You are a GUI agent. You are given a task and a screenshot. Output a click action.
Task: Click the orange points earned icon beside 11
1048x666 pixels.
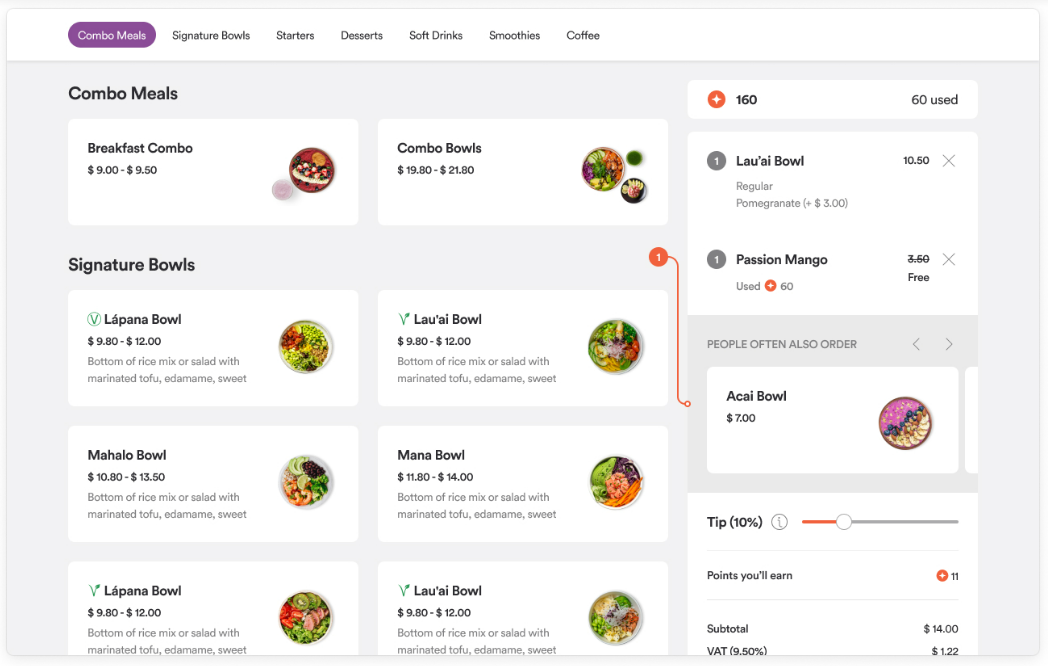pyautogui.click(x=942, y=576)
